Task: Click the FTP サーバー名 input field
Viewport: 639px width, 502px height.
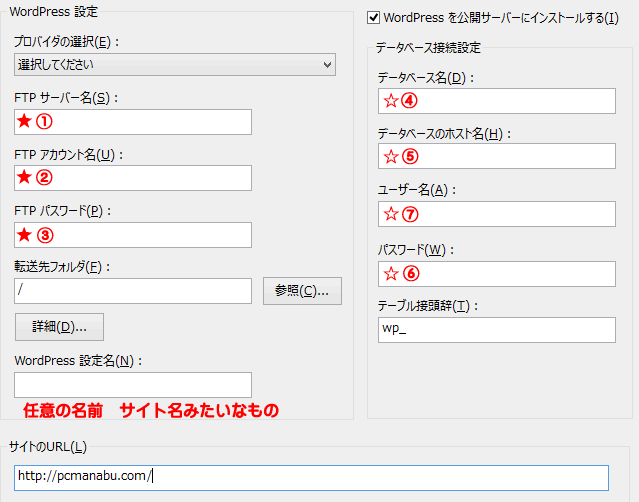Action: coord(133,122)
